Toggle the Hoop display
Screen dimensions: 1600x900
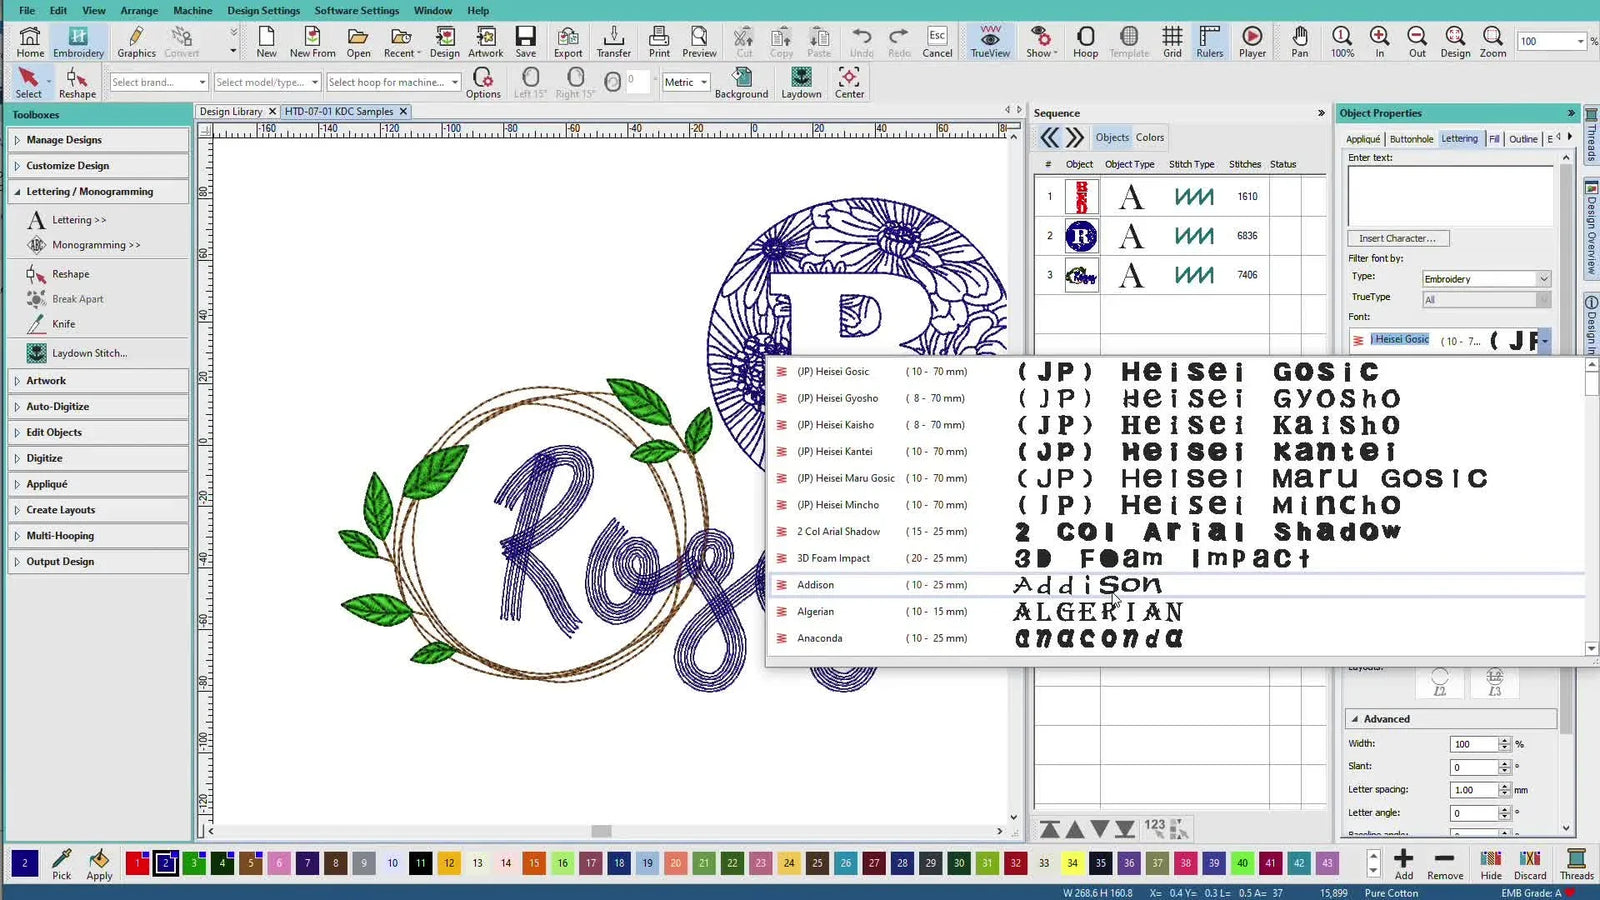[1085, 42]
